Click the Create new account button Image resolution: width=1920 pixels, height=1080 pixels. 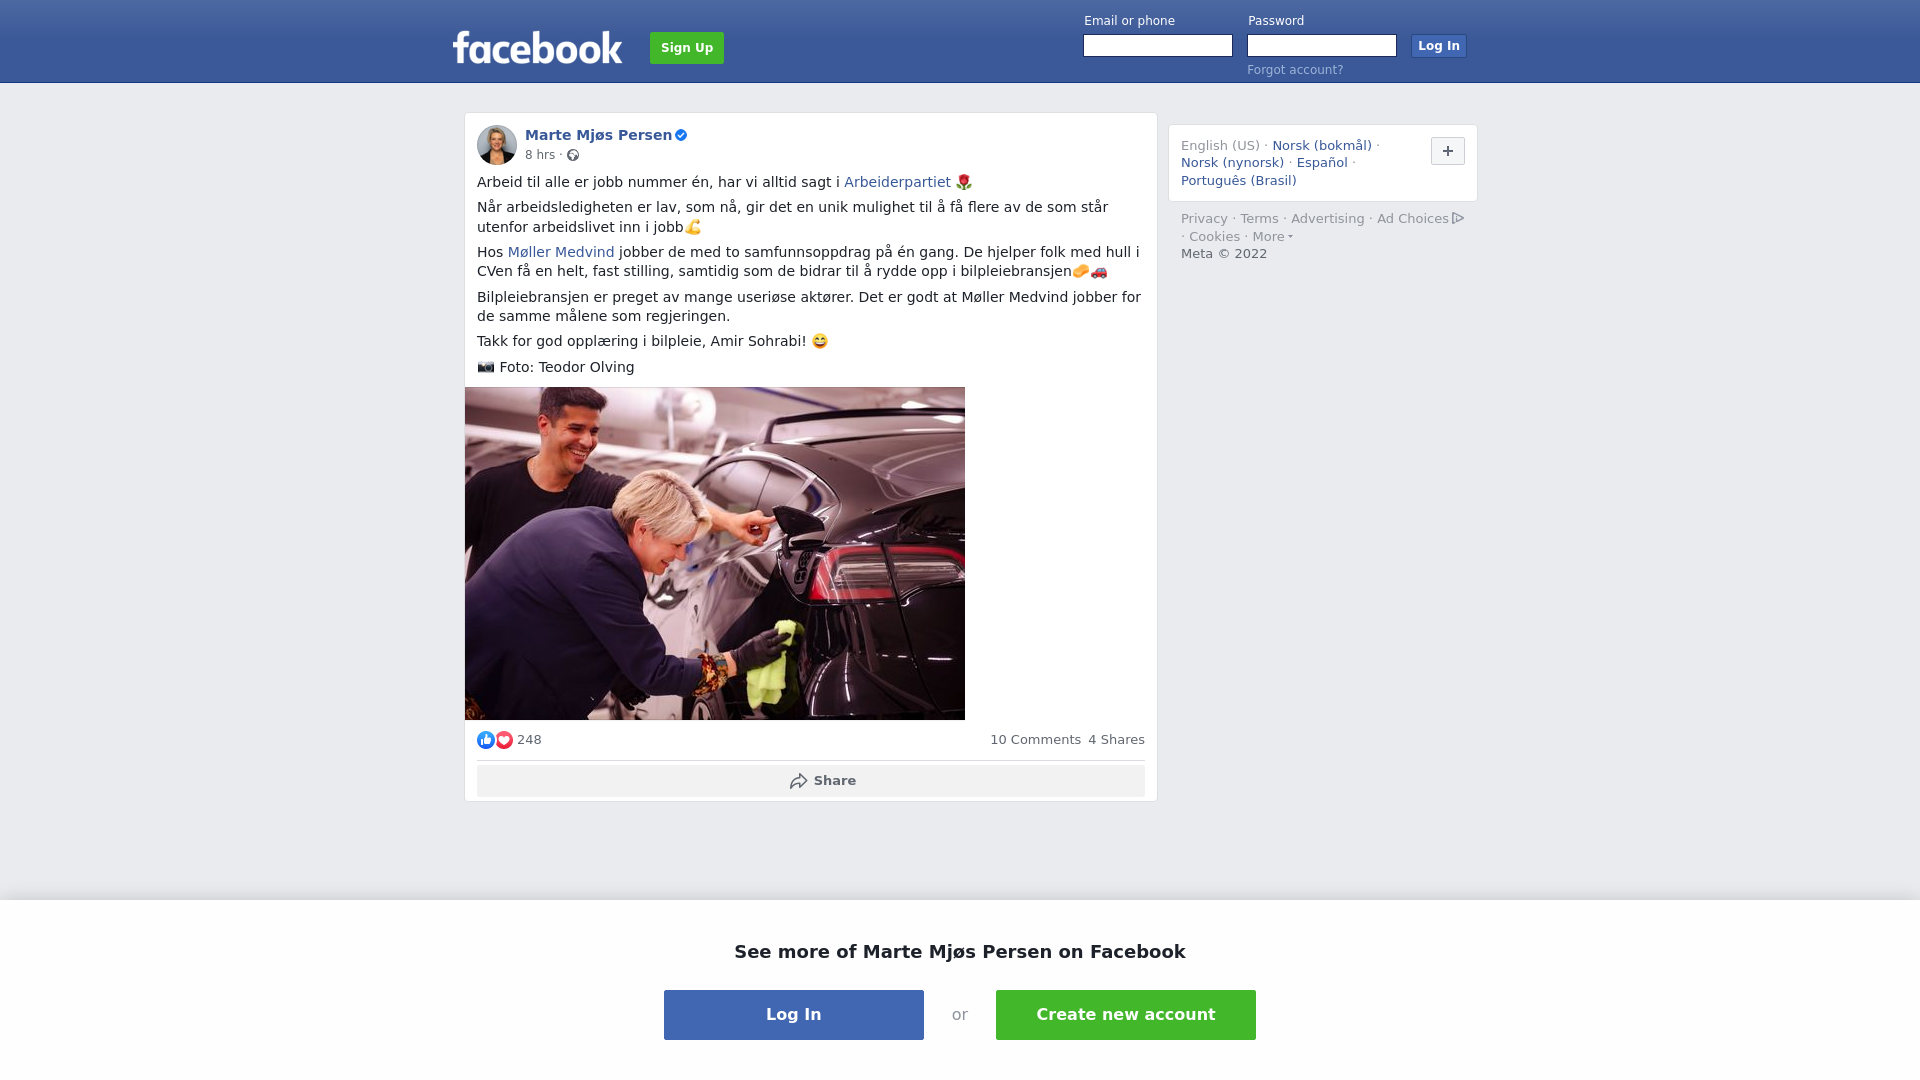1126,1015
